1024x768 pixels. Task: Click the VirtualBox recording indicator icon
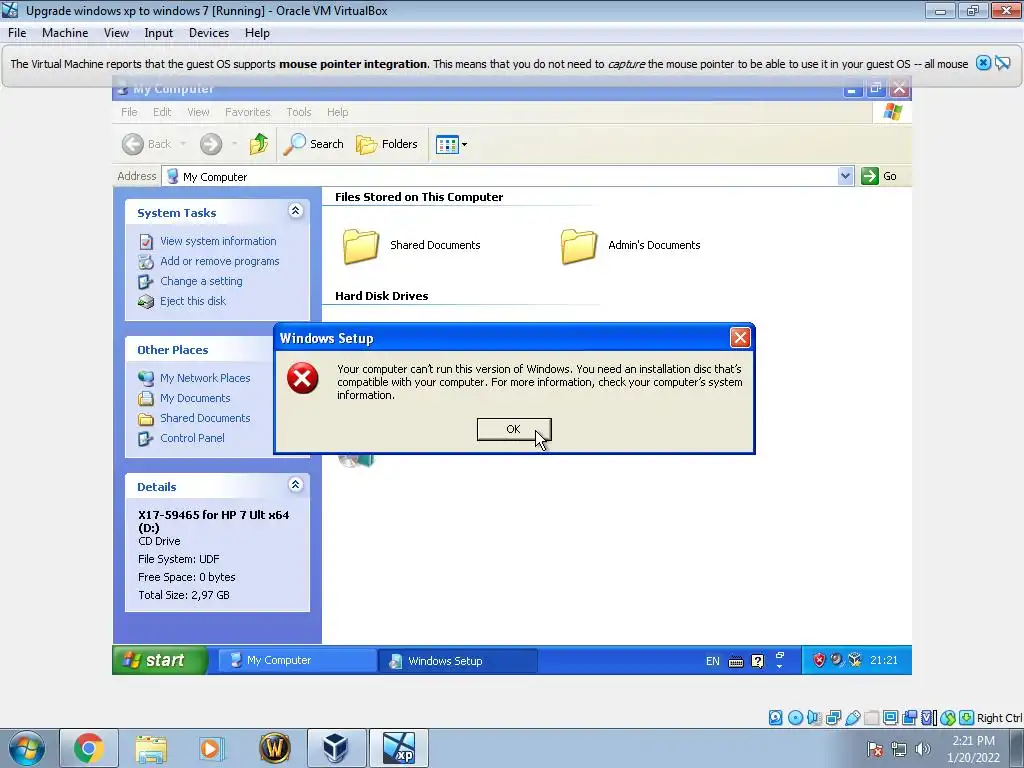pos(909,718)
